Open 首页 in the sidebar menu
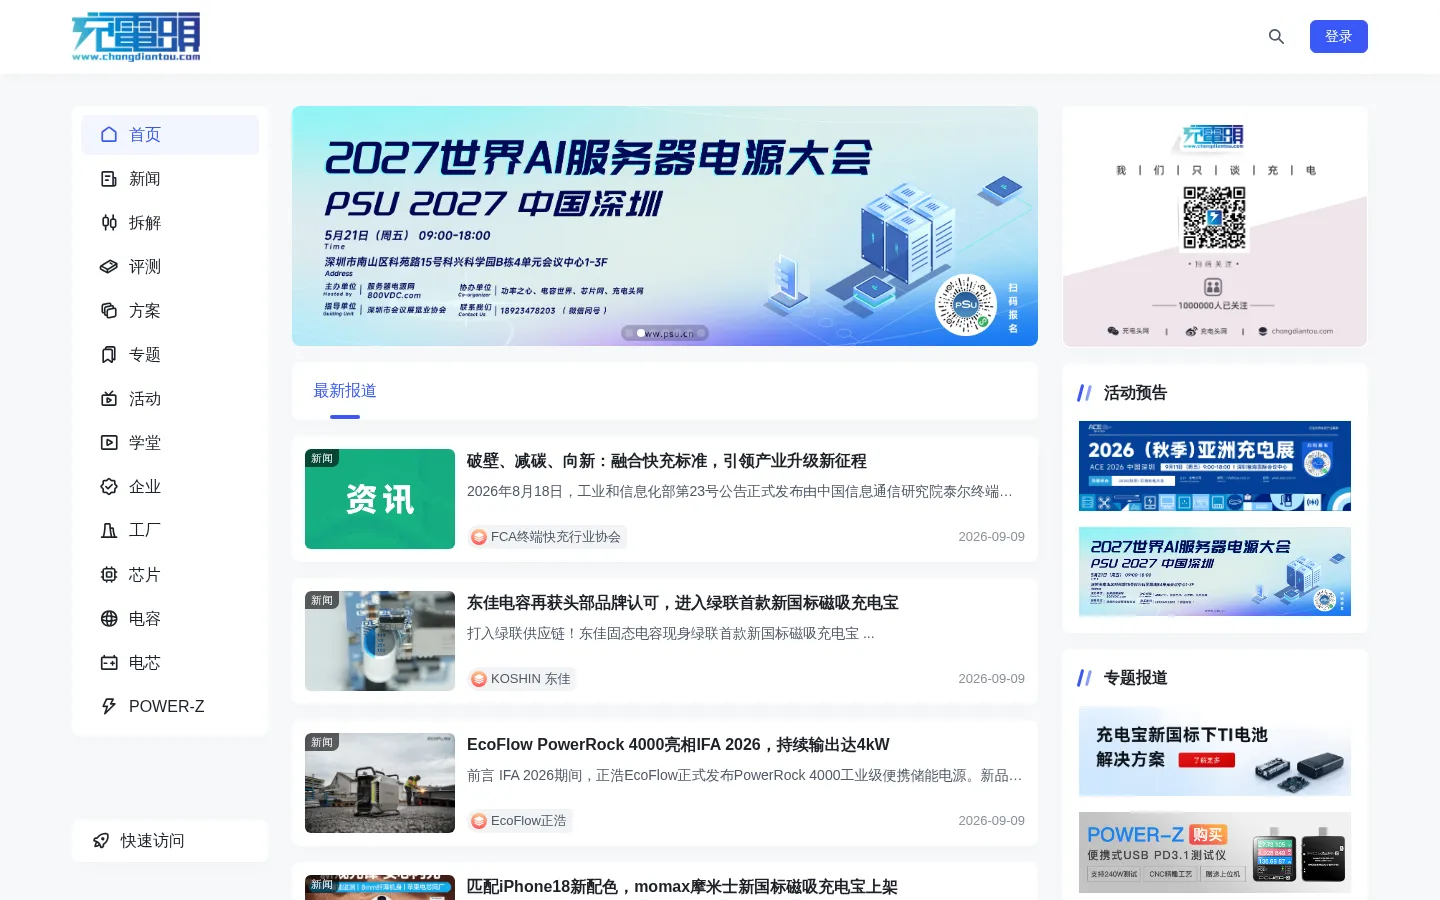This screenshot has height=900, width=1440. (170, 134)
